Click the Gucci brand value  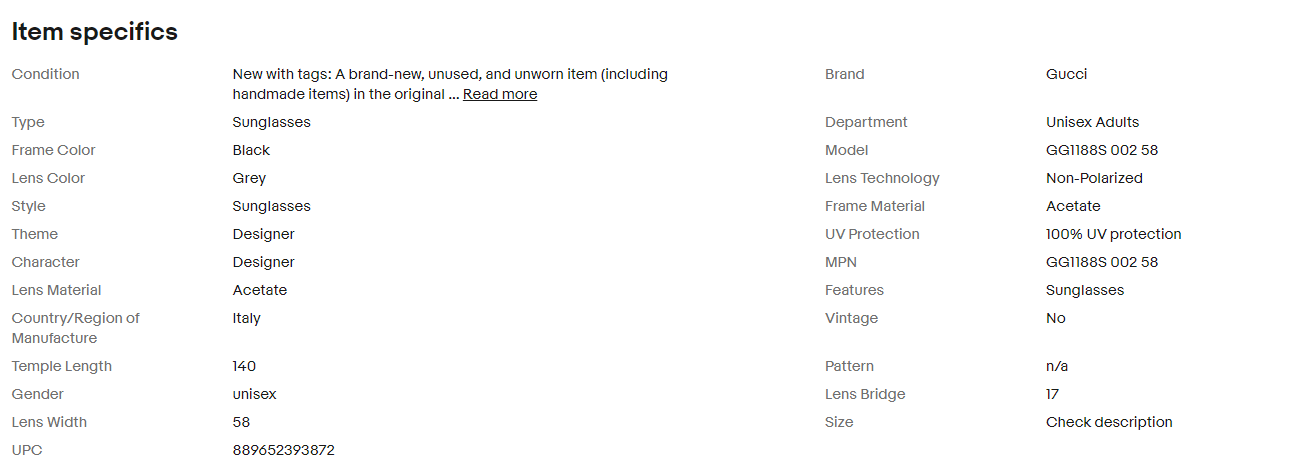coord(1066,74)
